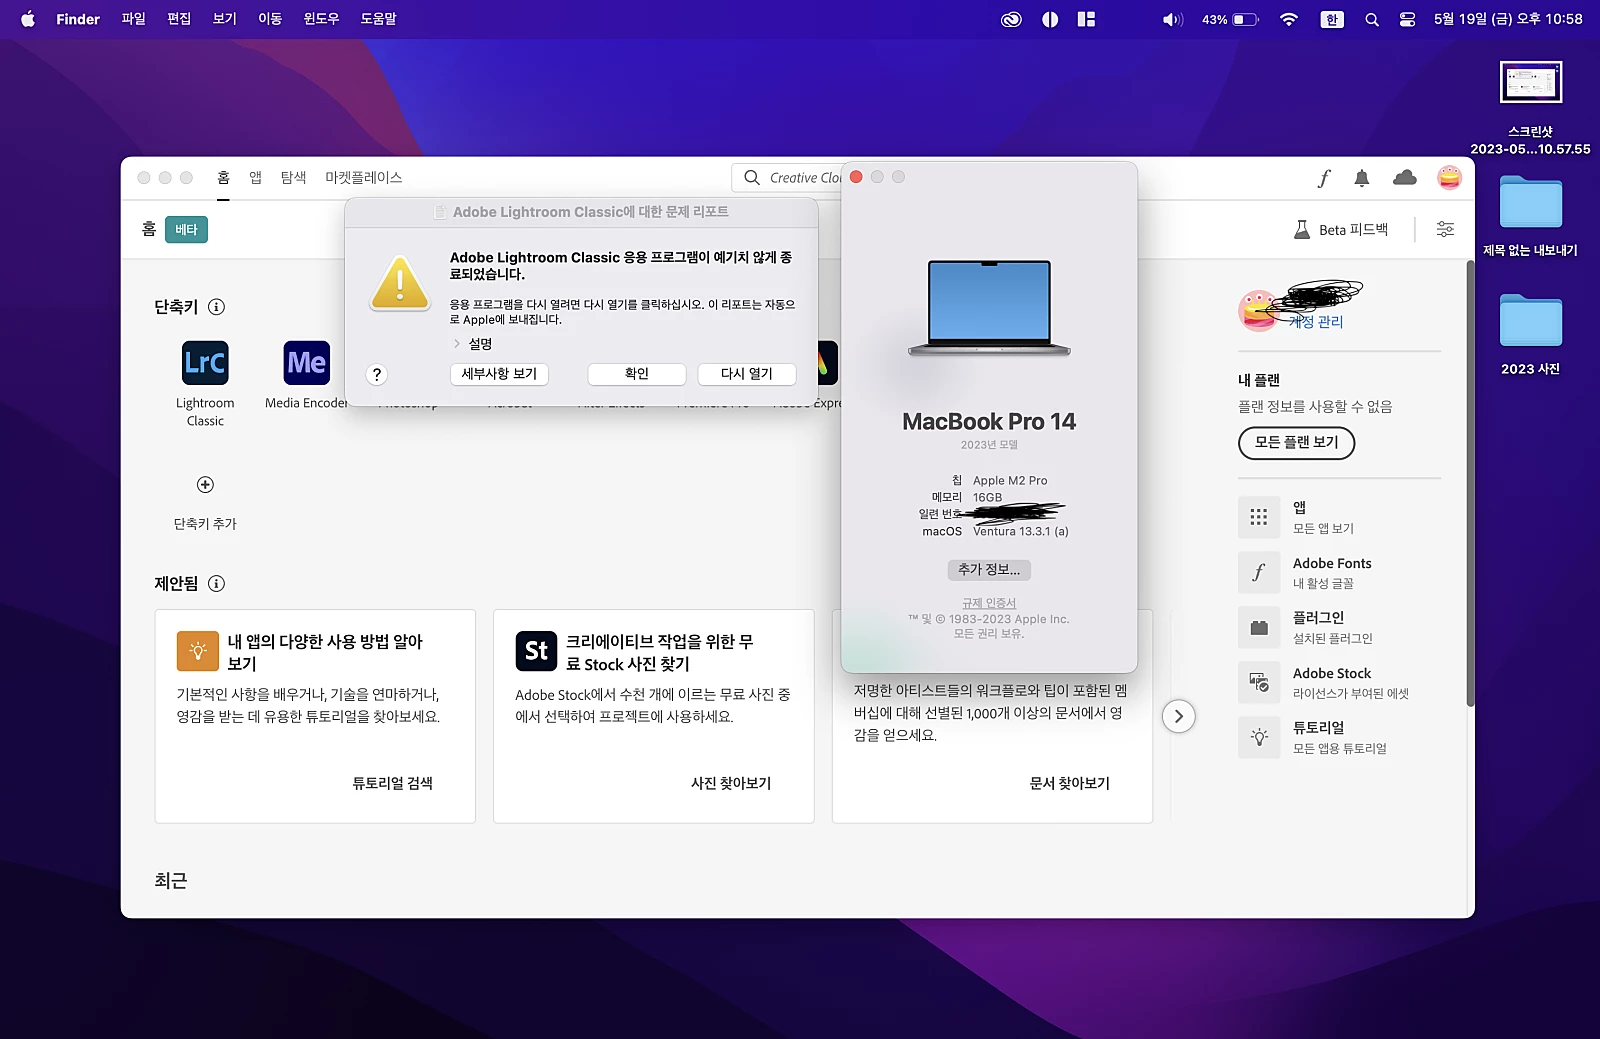Click 튜토리얼 검색 link
The width and height of the screenshot is (1600, 1039).
(x=392, y=783)
